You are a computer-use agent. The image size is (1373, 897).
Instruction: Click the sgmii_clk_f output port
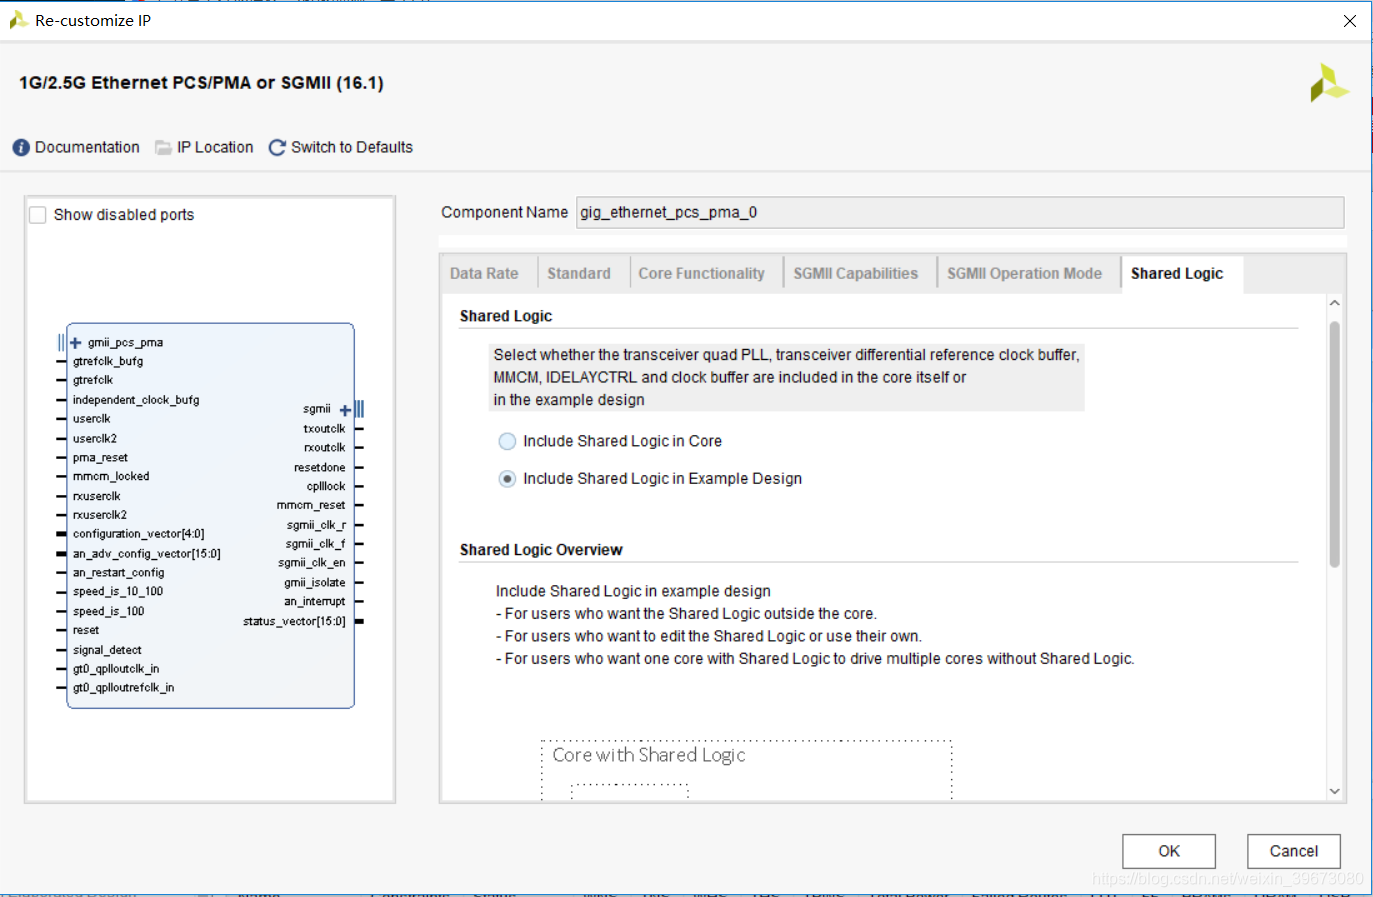(x=316, y=545)
